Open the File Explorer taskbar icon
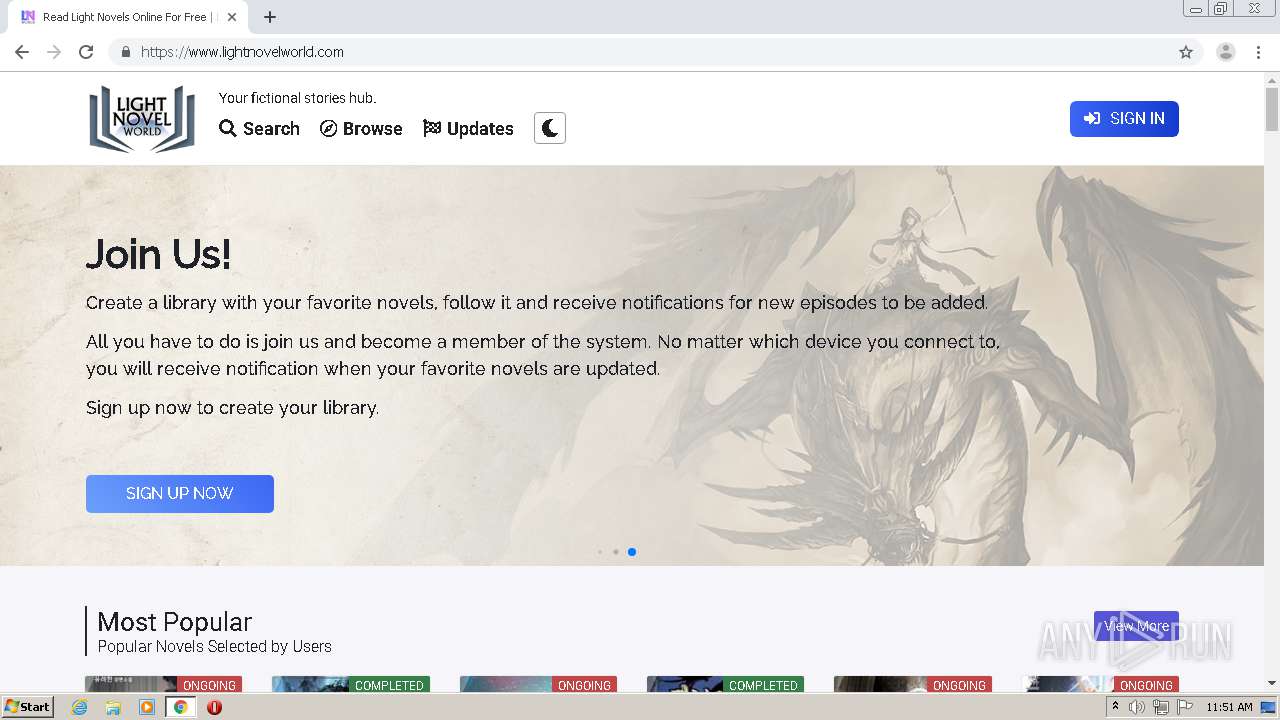 click(x=113, y=707)
